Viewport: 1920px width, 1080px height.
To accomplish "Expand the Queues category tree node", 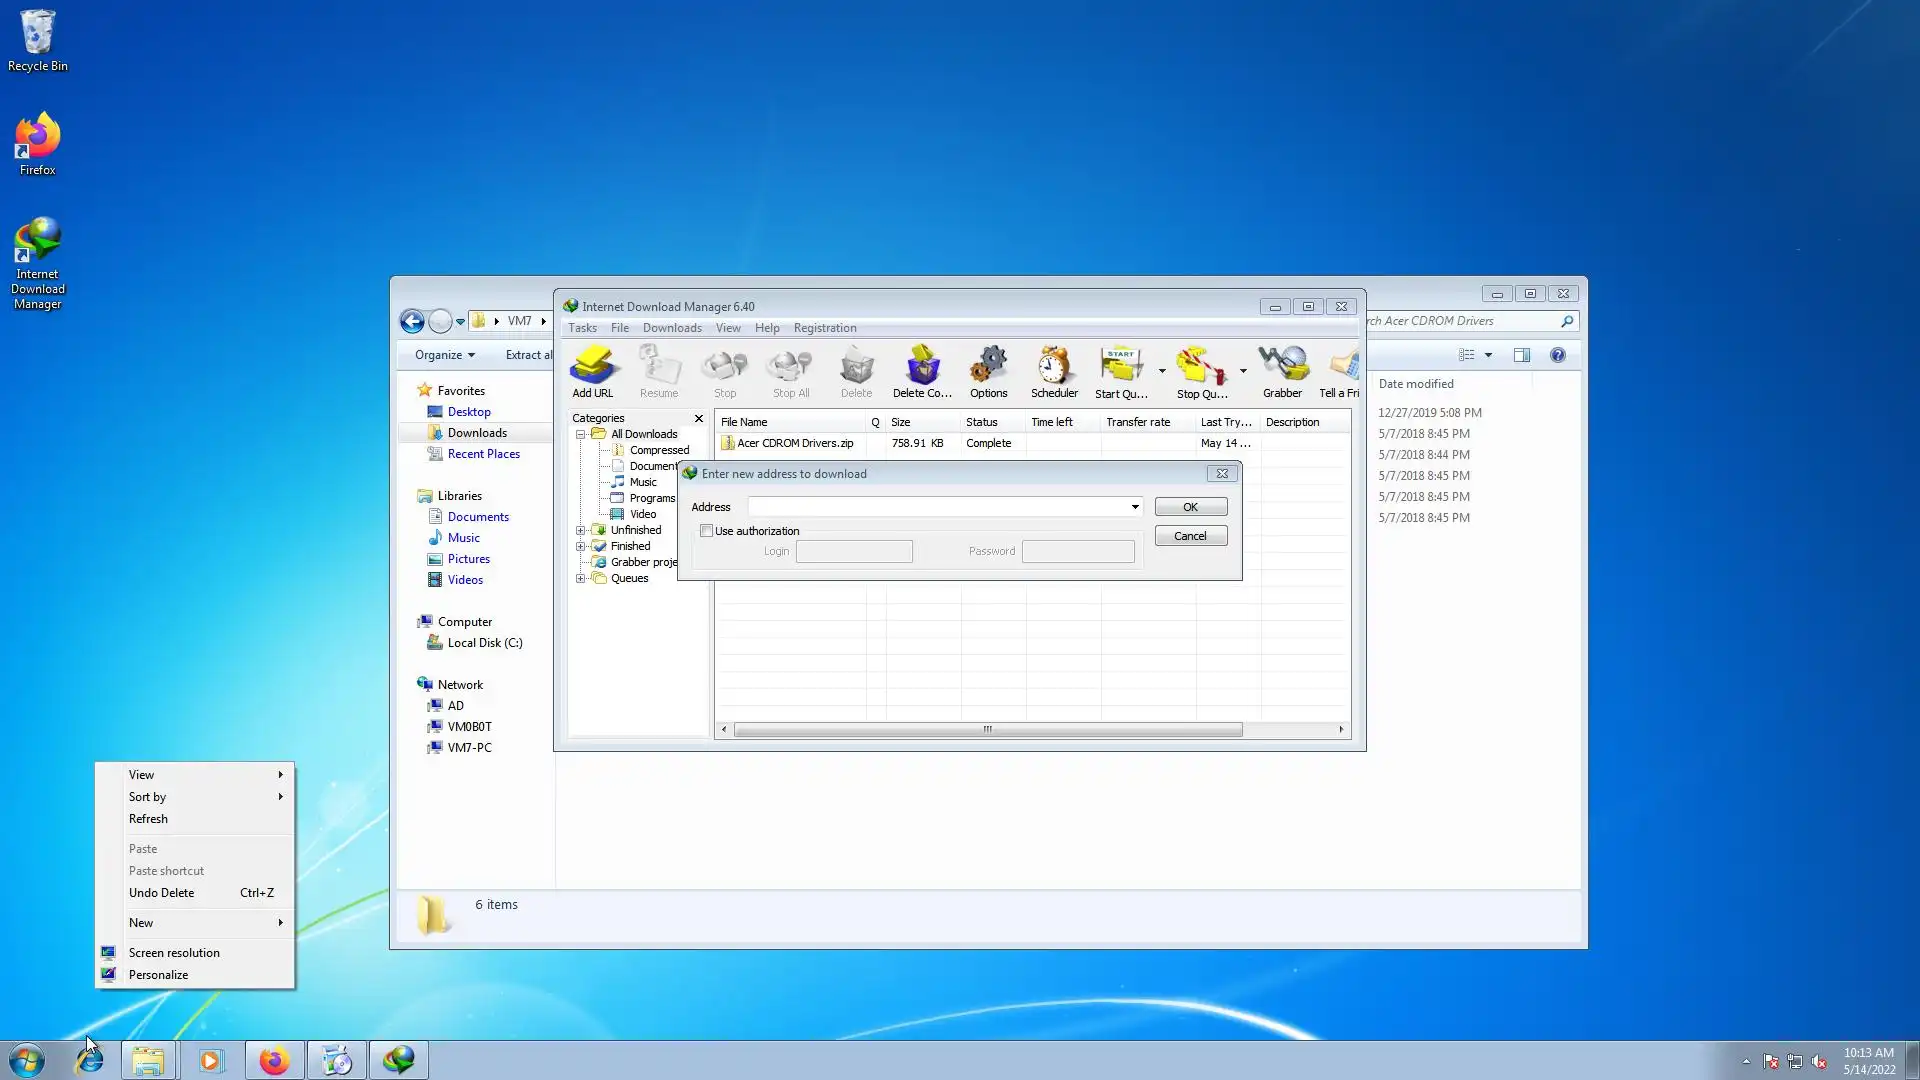I will point(580,578).
